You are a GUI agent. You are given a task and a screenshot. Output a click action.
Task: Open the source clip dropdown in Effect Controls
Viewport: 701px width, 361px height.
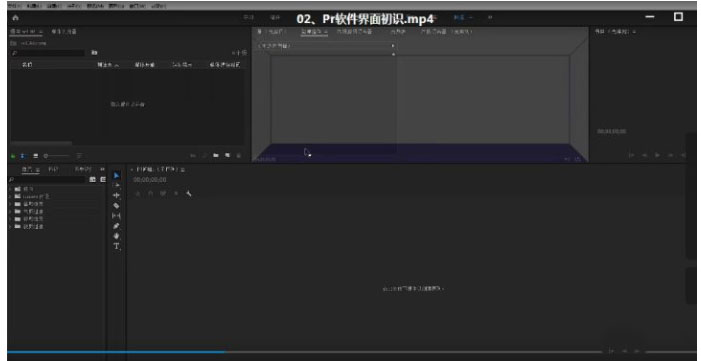click(x=326, y=46)
